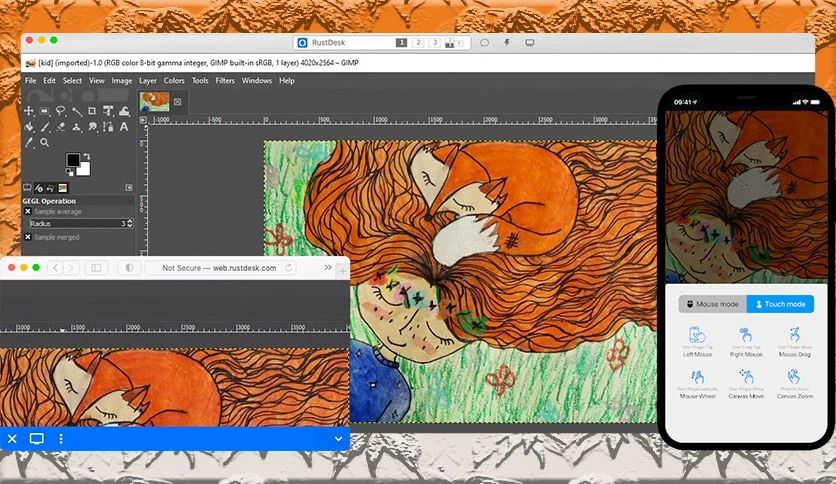Open the View menu
The height and width of the screenshot is (484, 836).
coord(97,80)
